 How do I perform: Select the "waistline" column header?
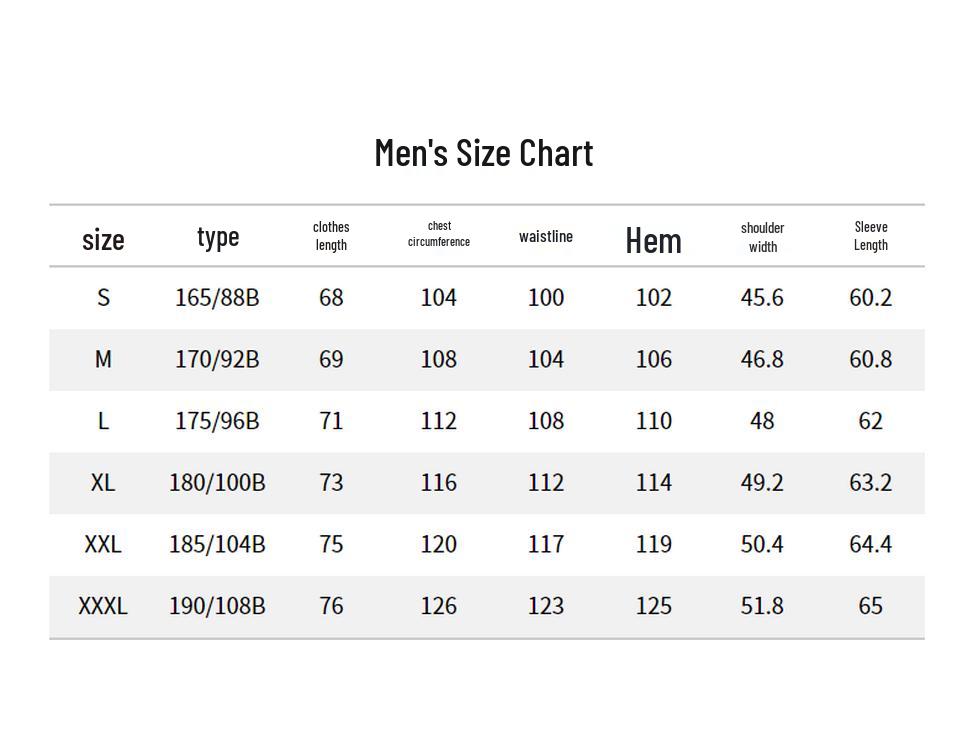(546, 237)
